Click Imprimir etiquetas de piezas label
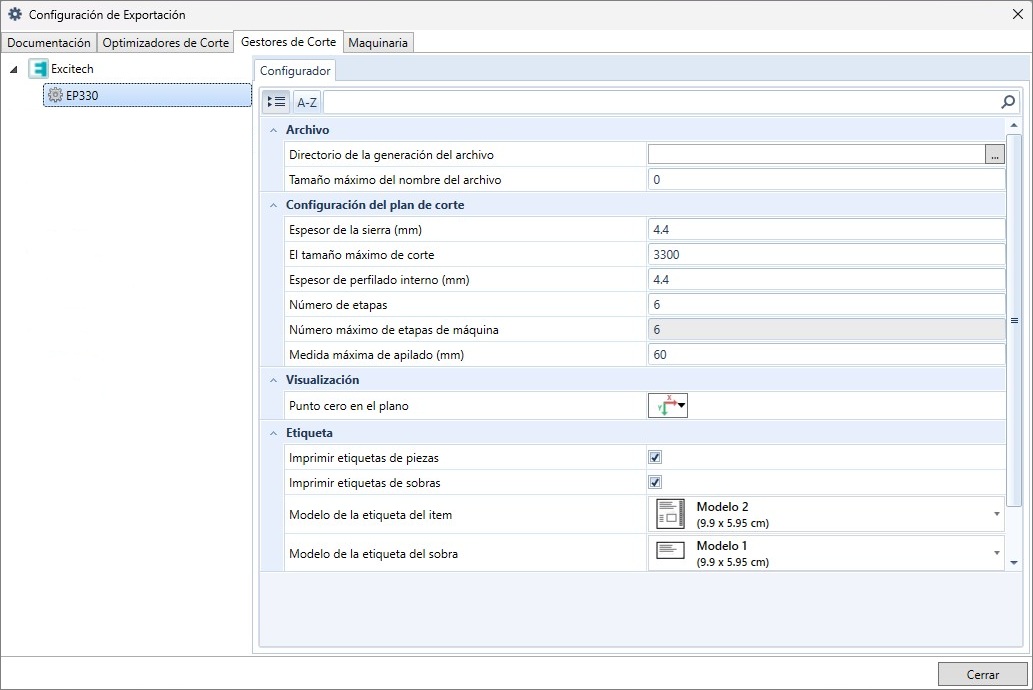Viewport: 1033px width, 690px height. (x=364, y=458)
